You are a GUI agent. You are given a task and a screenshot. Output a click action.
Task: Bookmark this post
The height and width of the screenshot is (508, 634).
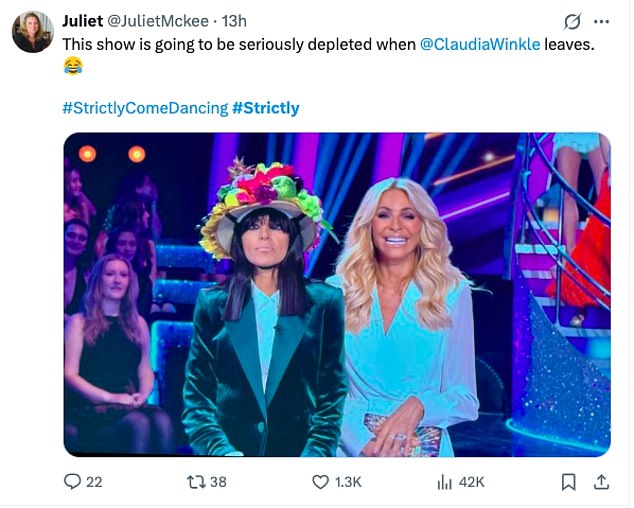(x=569, y=482)
